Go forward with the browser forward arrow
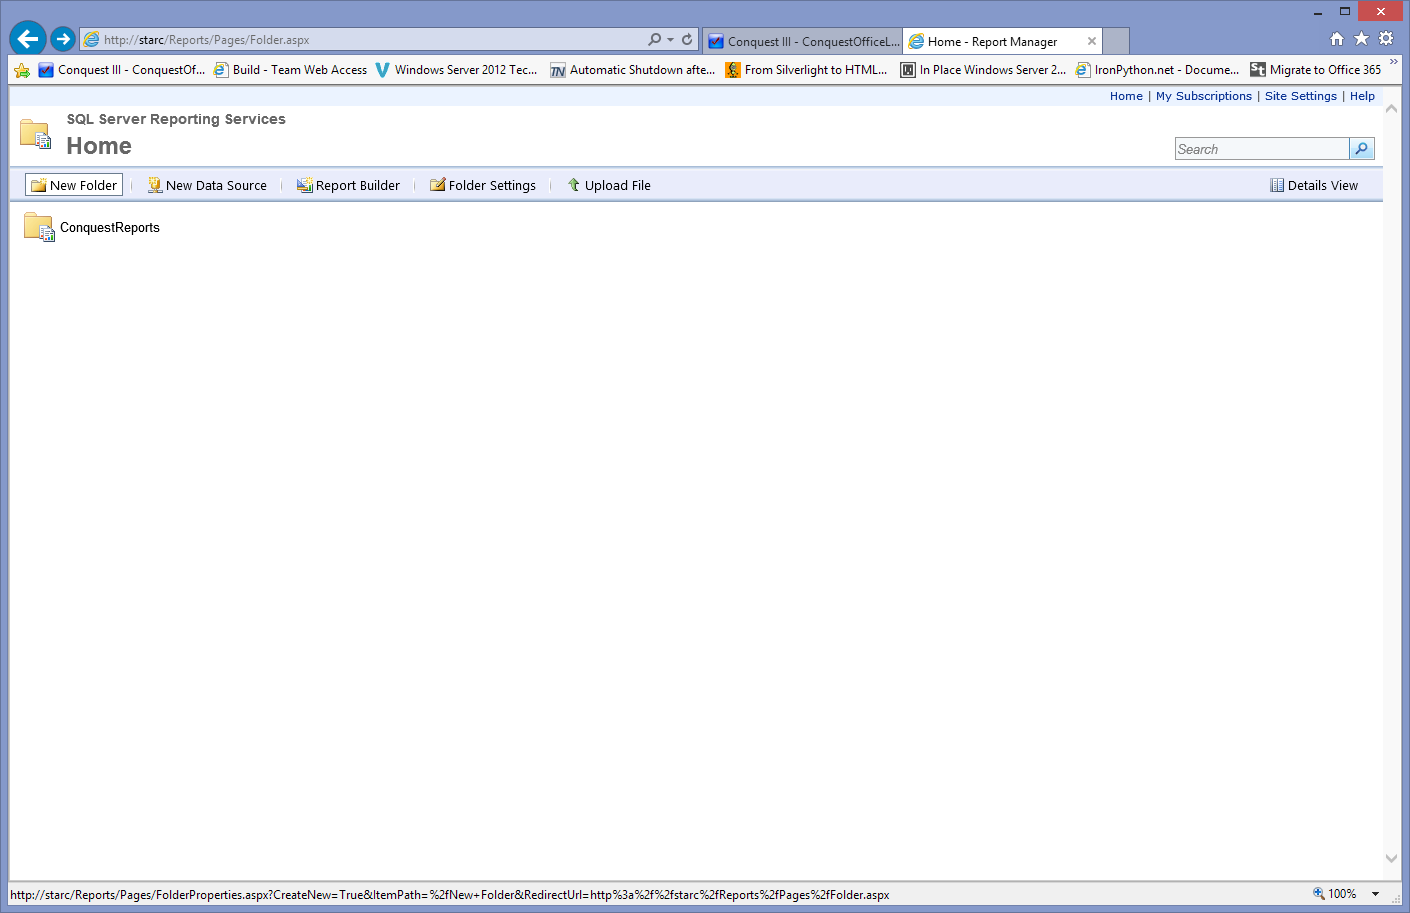This screenshot has height=913, width=1410. 63,39
